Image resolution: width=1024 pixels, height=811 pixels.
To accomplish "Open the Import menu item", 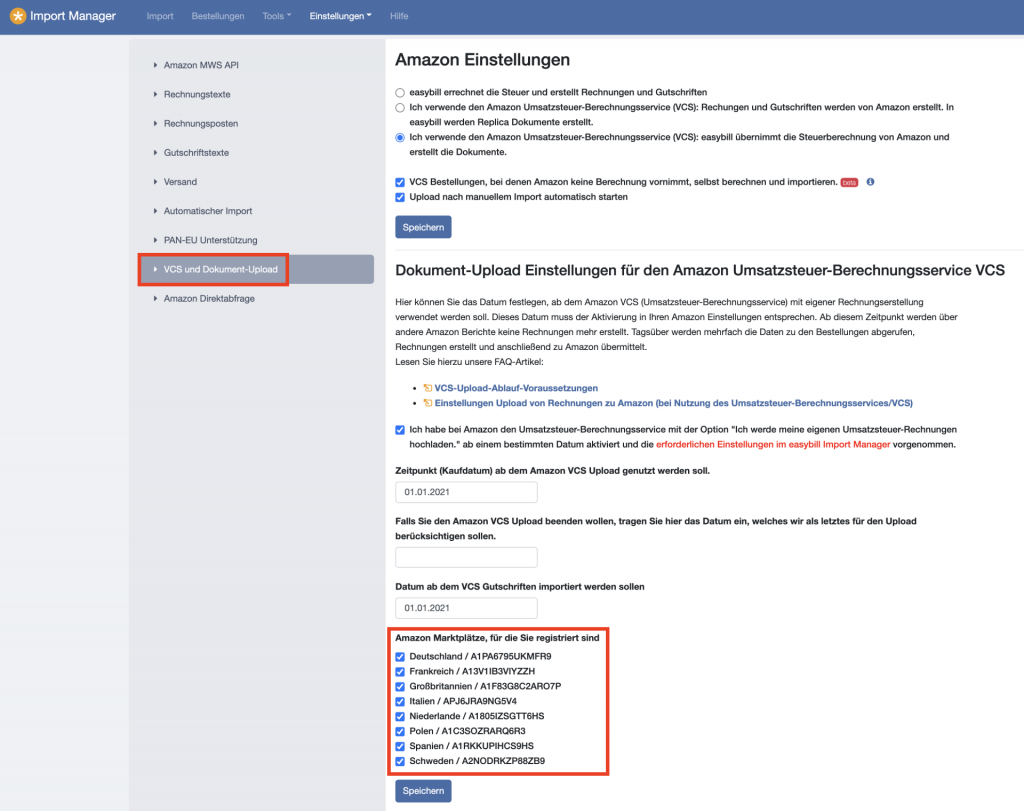I will 160,16.
